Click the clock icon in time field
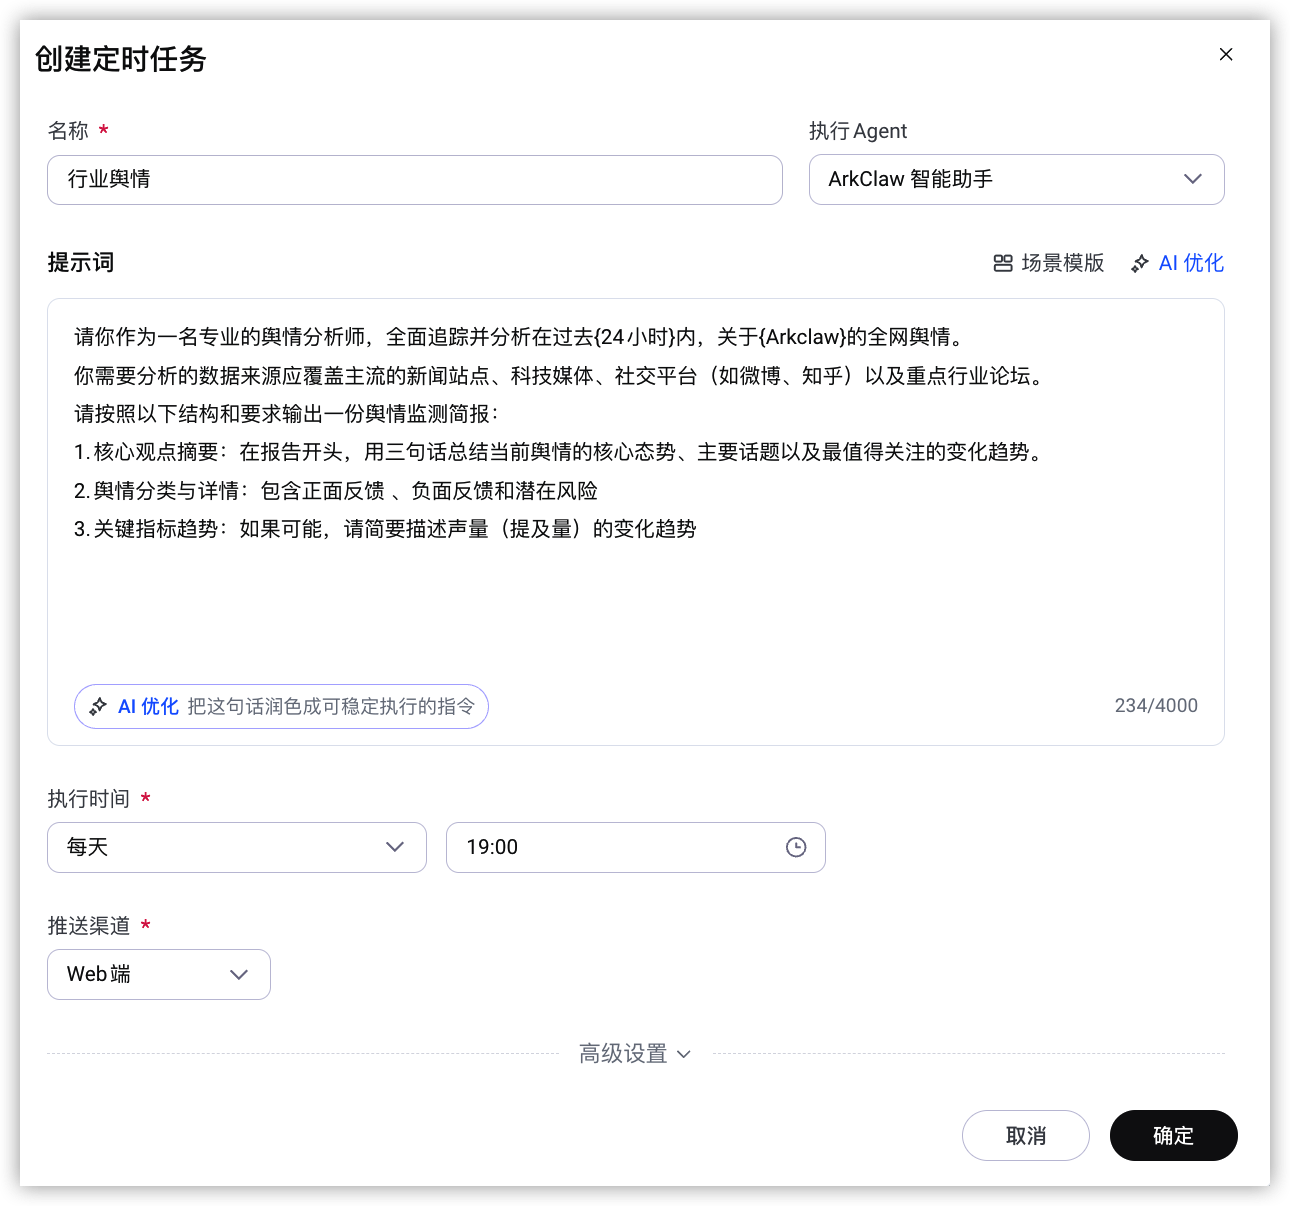The image size is (1290, 1206). (796, 847)
